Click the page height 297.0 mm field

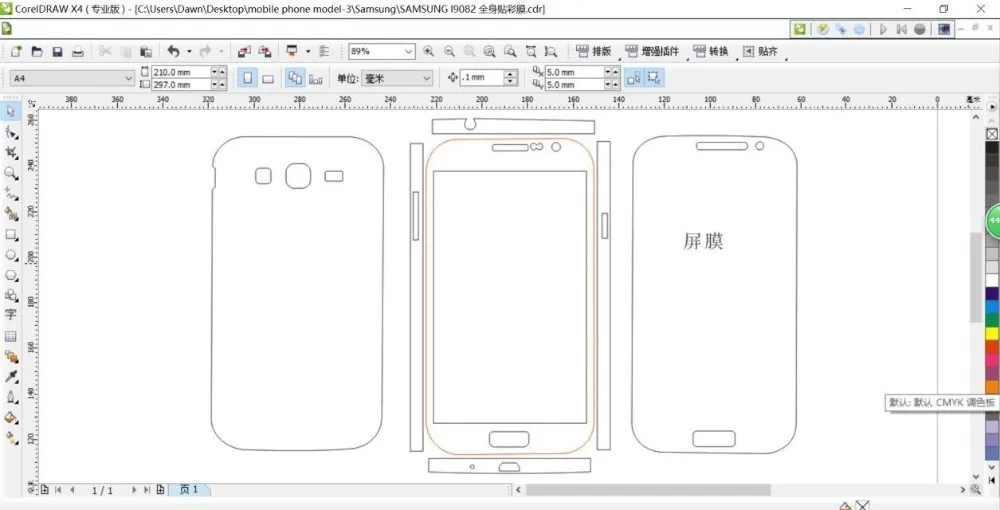point(180,84)
